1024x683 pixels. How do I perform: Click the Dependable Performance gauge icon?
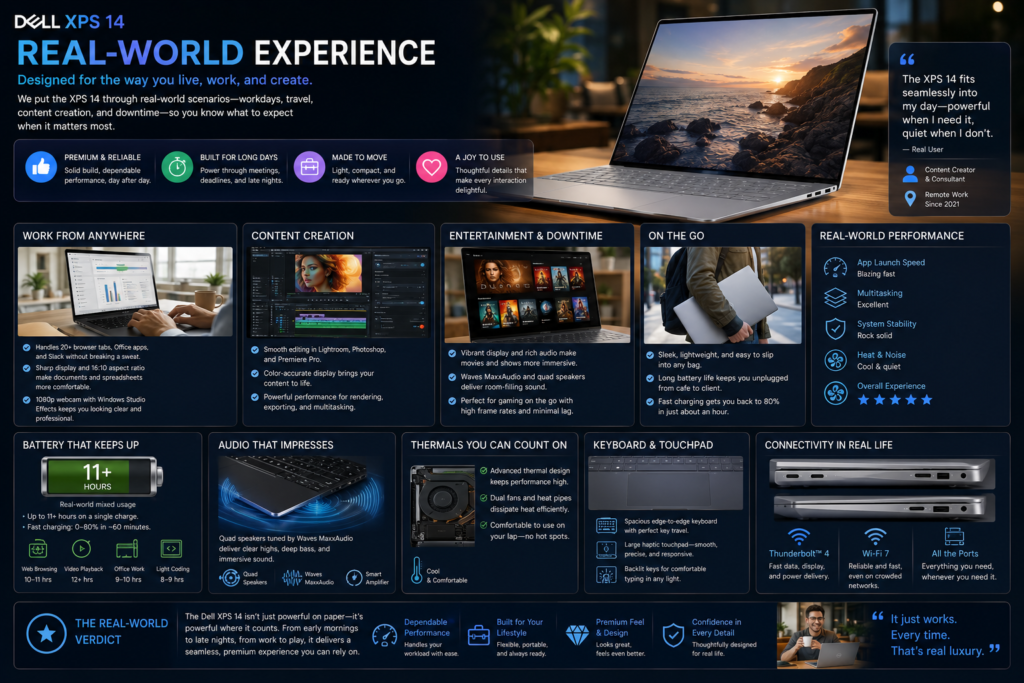[x=384, y=635]
